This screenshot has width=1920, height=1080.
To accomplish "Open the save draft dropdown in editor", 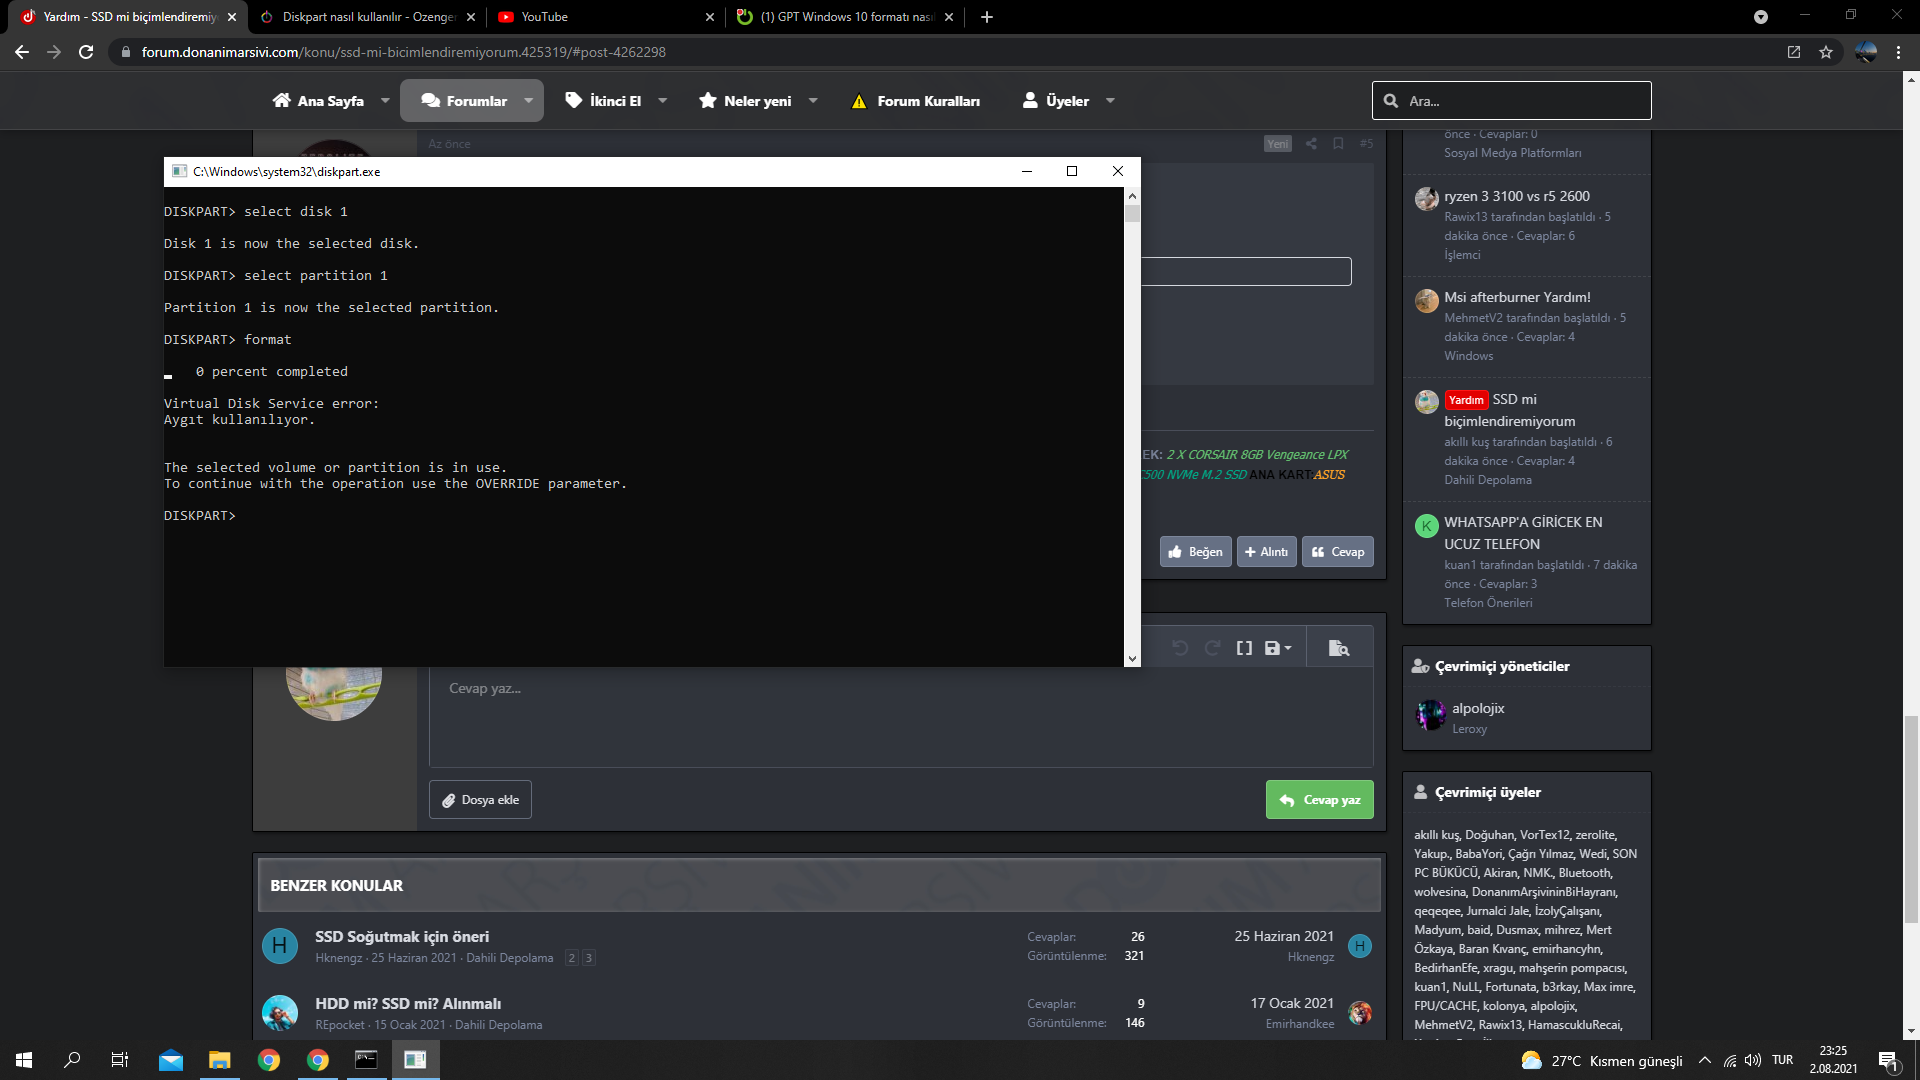I will [1278, 648].
